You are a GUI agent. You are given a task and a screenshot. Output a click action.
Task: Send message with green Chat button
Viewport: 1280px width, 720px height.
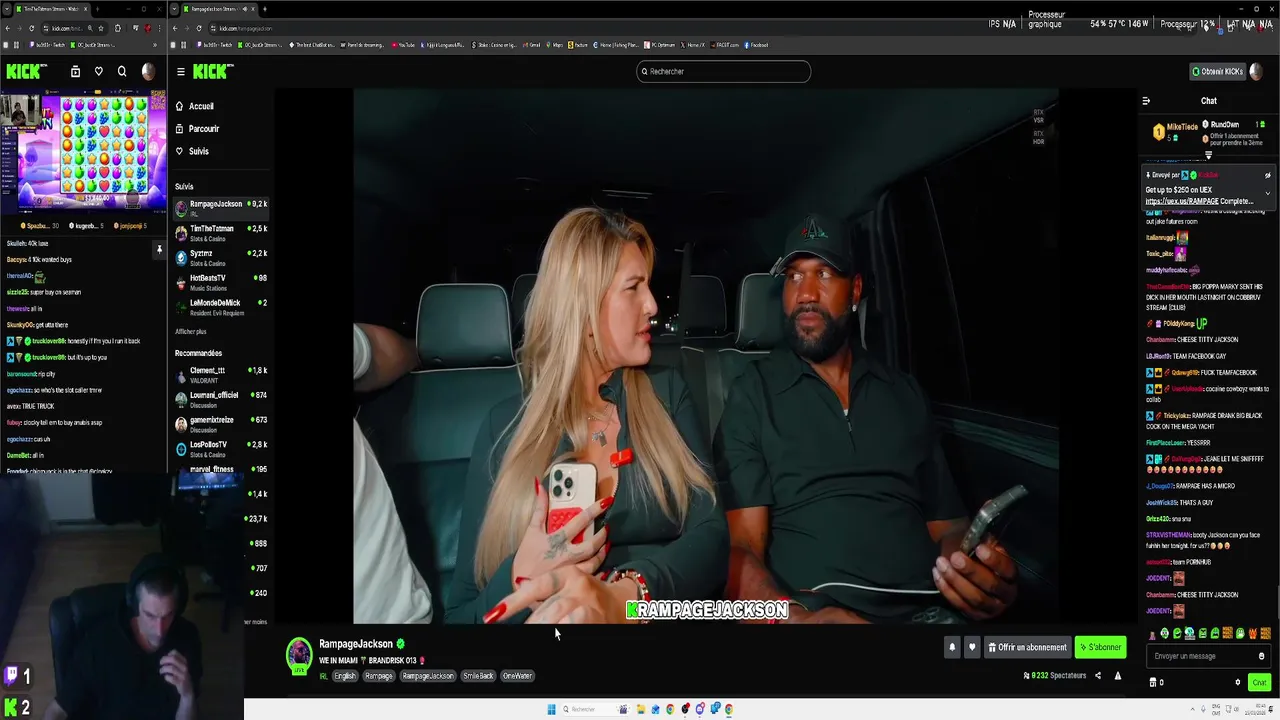pos(1258,683)
